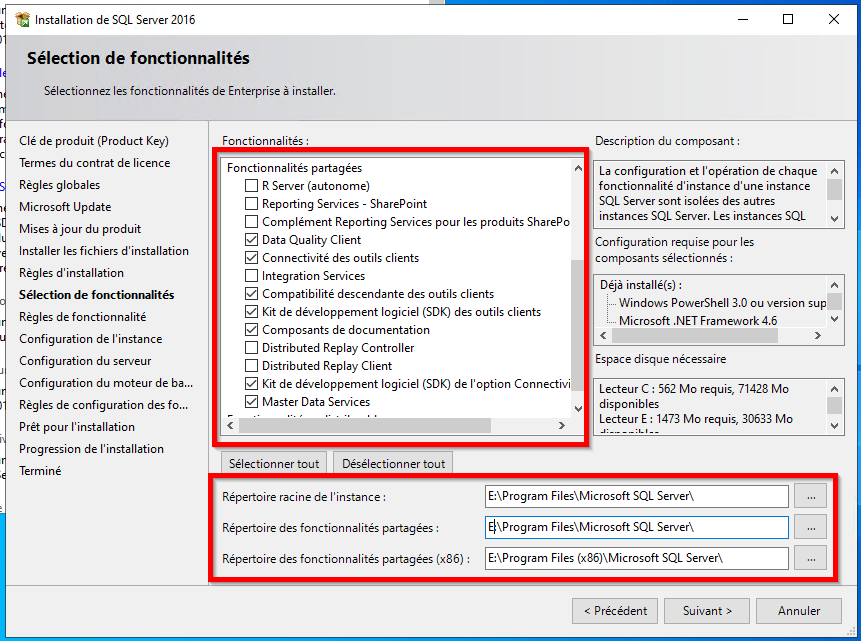
Task: Click the Terminé step in the sidebar
Action: [40, 470]
